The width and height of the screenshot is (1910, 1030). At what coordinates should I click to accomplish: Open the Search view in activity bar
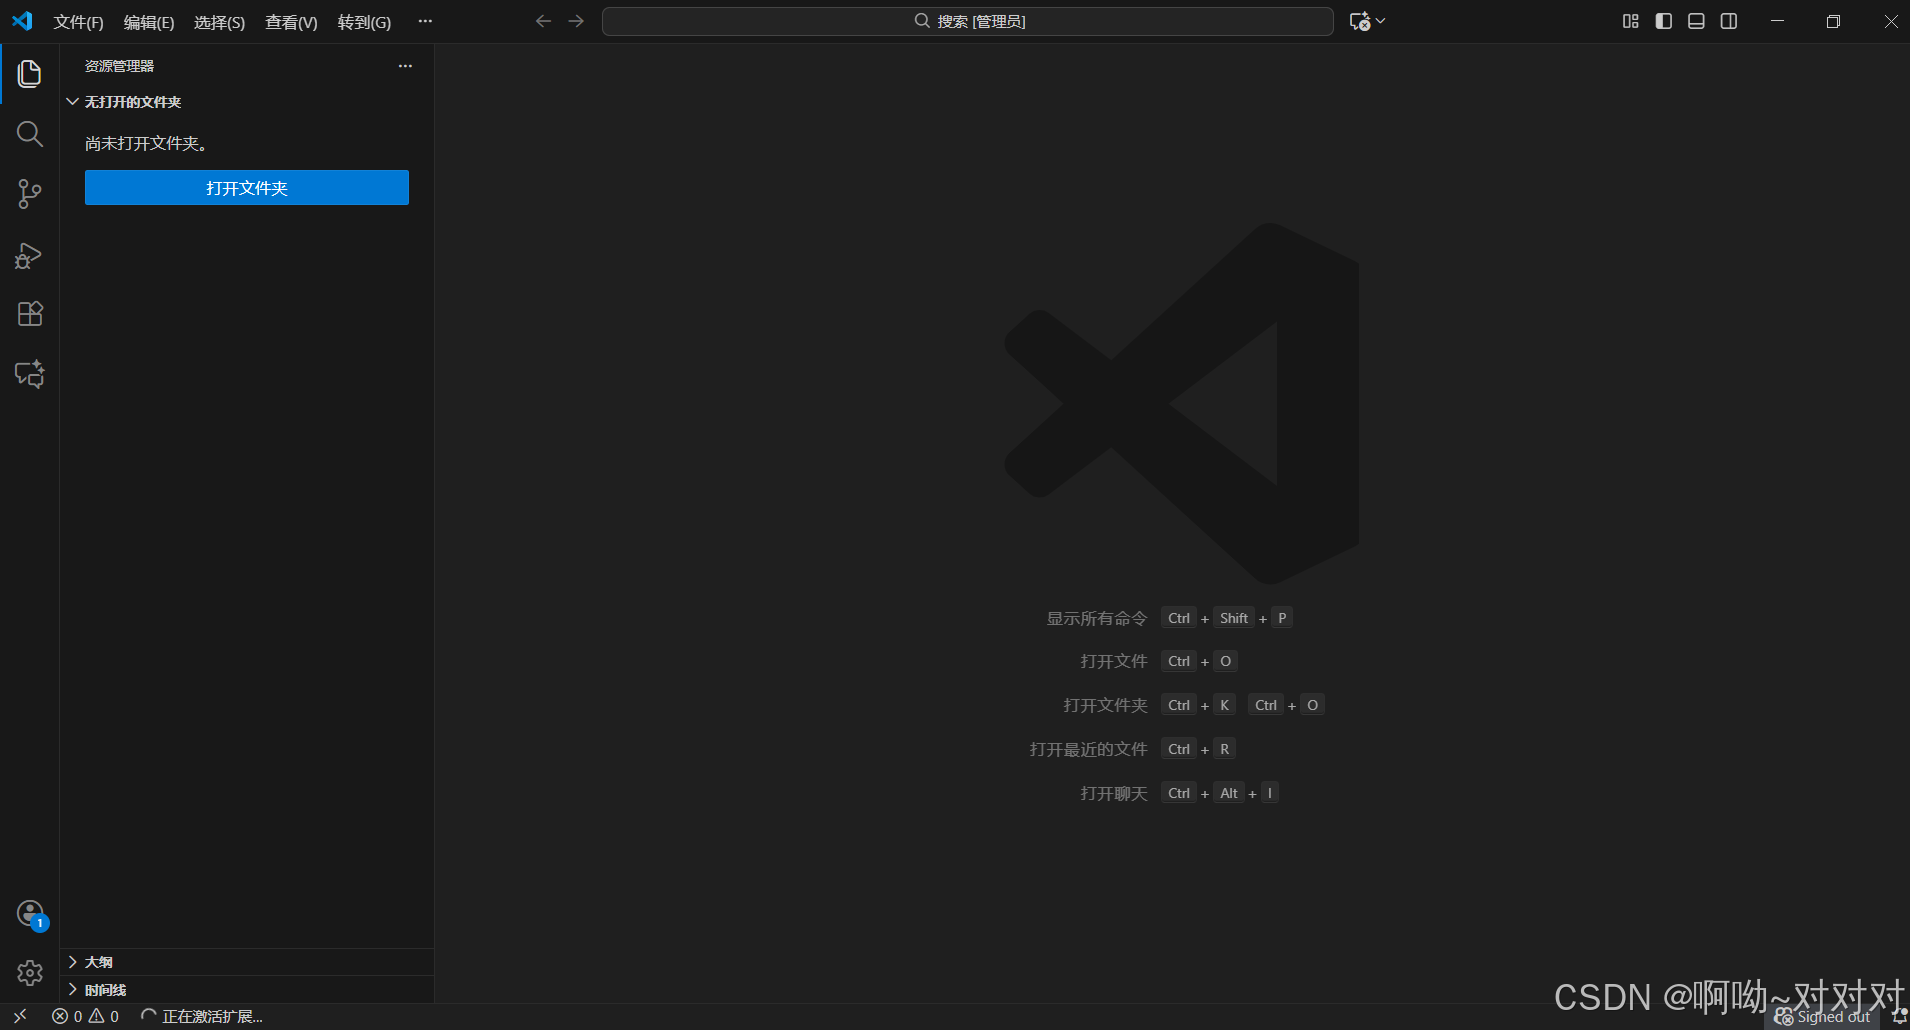(x=30, y=134)
